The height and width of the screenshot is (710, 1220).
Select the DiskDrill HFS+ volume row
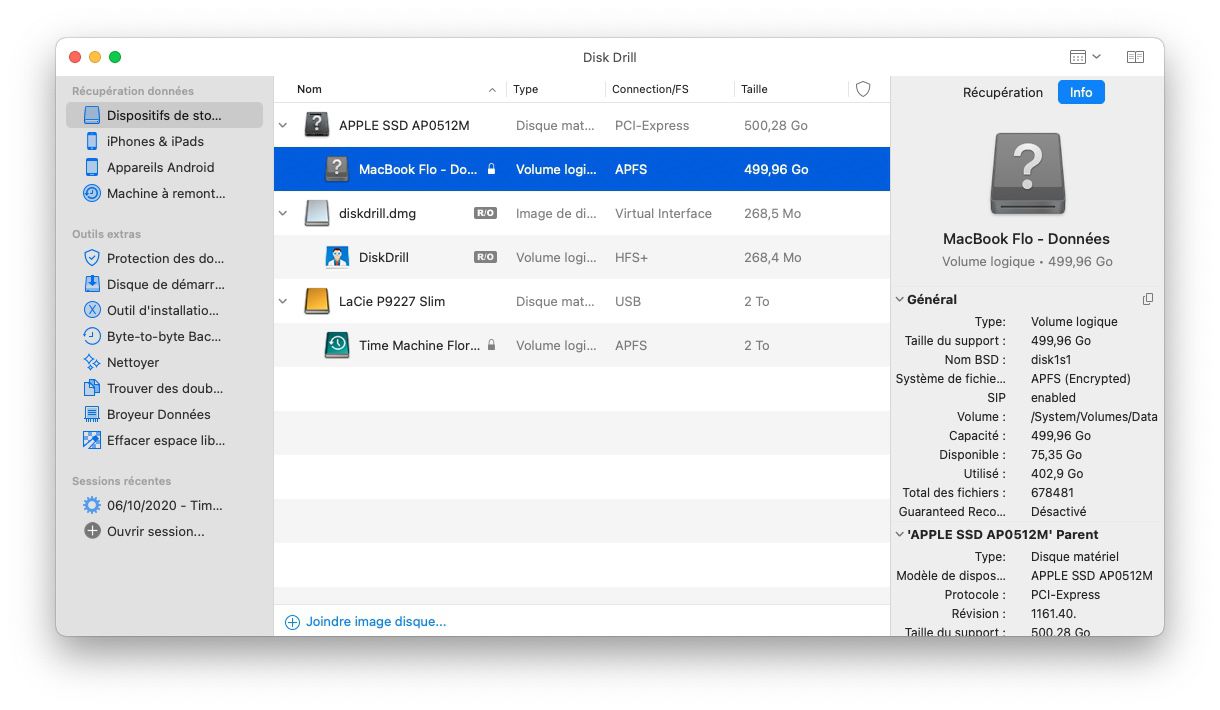[384, 257]
